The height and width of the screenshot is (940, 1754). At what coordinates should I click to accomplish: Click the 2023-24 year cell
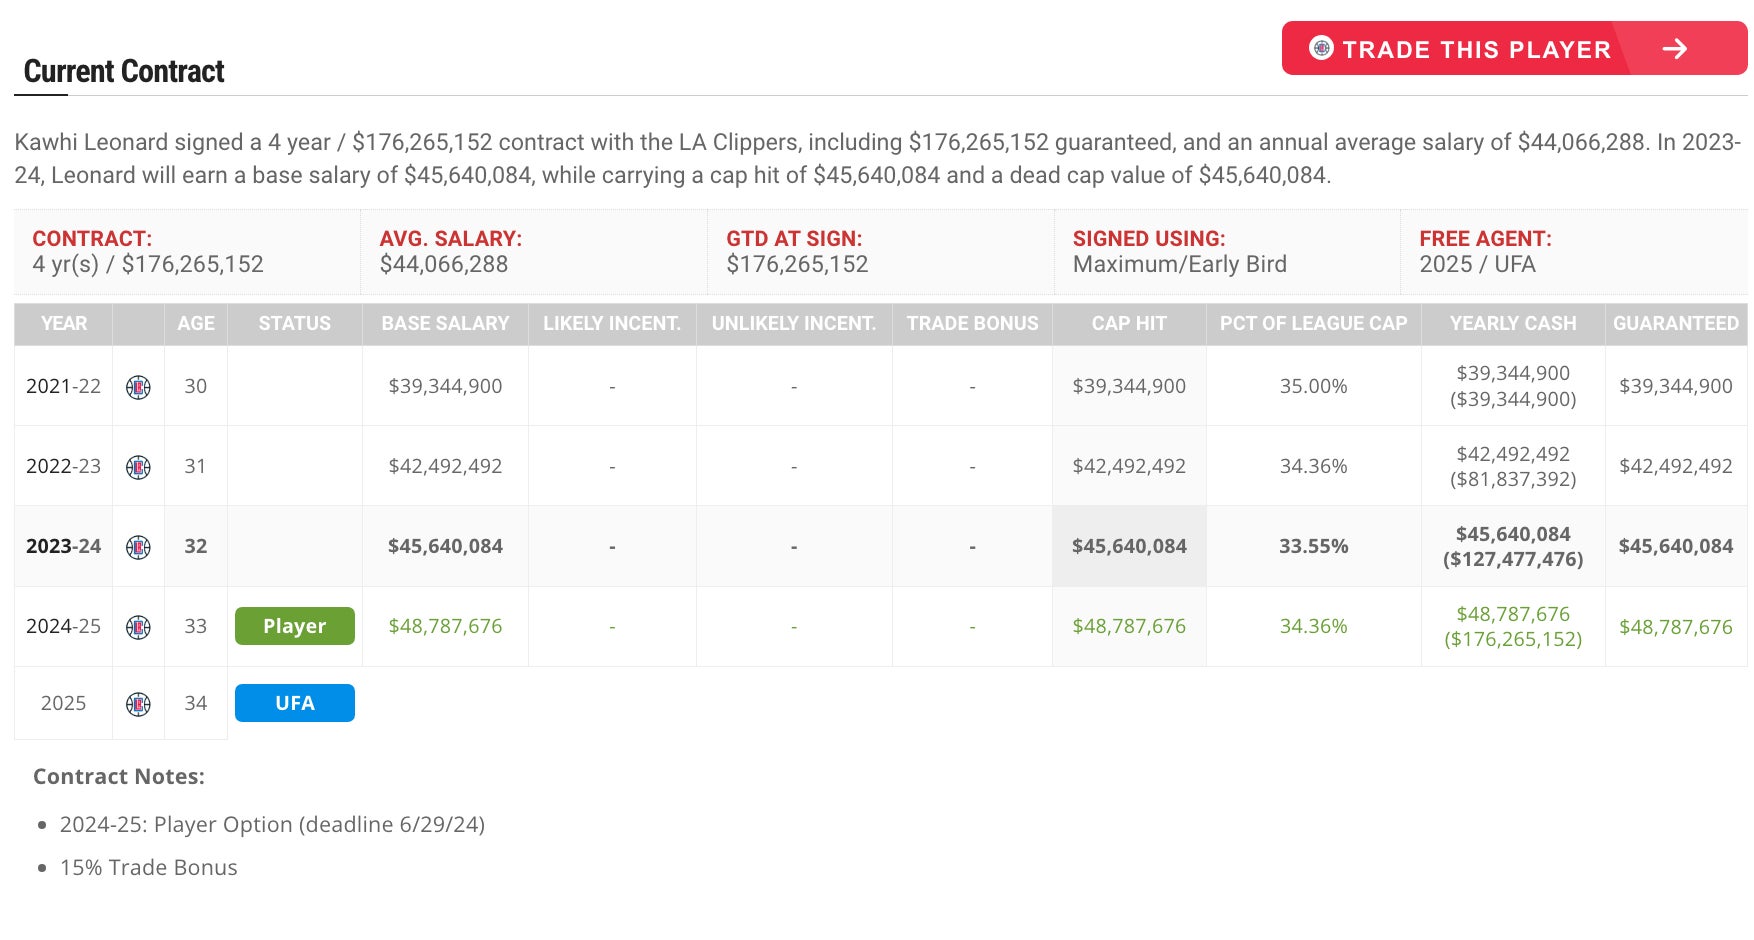coord(63,546)
